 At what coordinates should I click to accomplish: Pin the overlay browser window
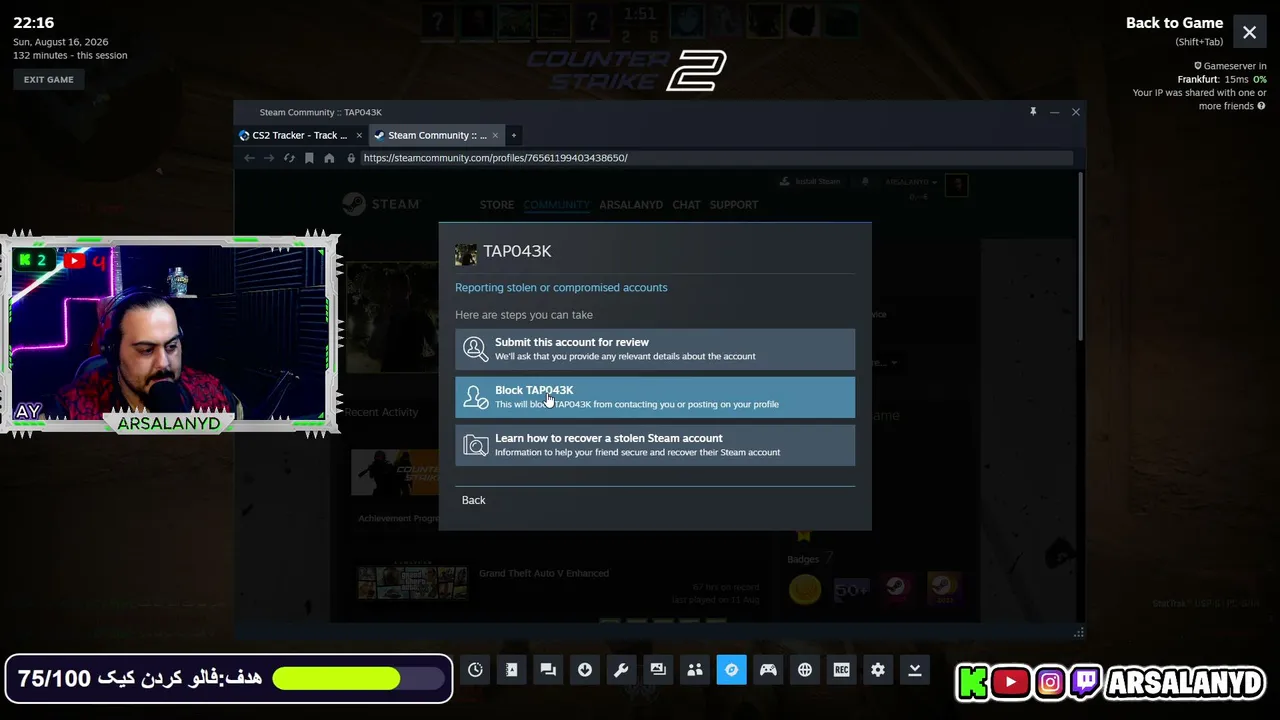1033,112
